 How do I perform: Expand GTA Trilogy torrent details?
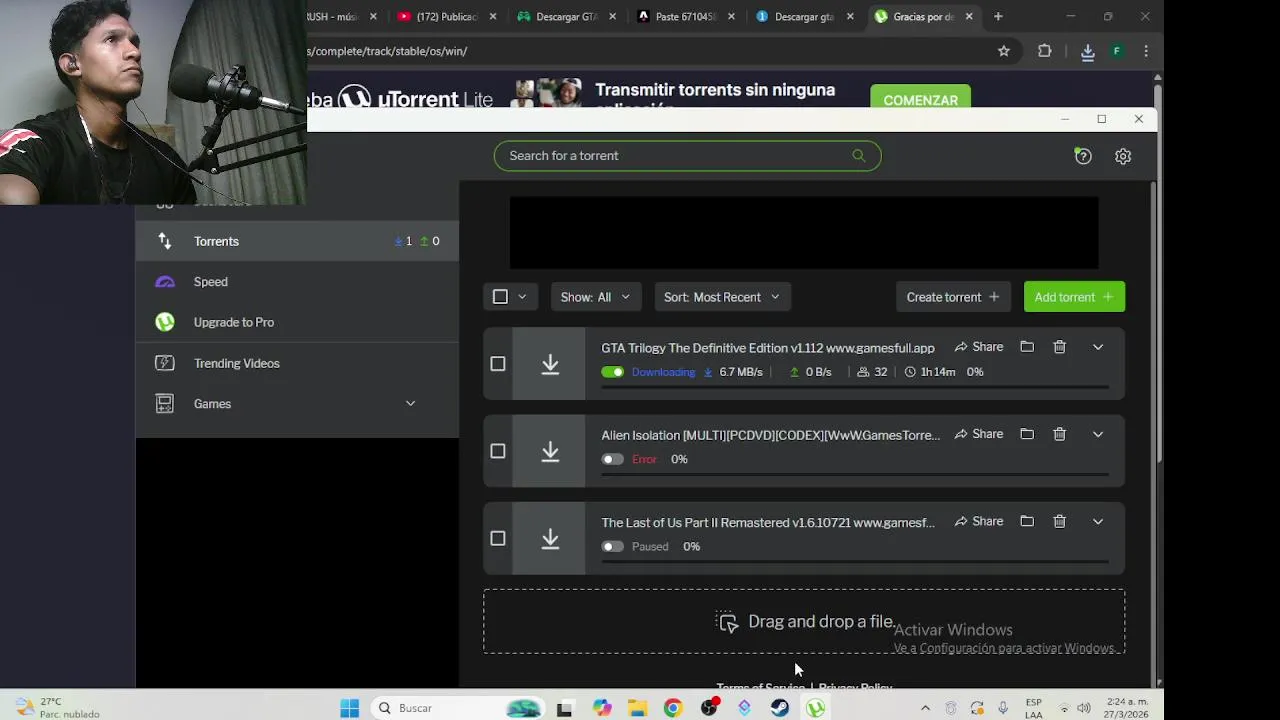(x=1098, y=347)
